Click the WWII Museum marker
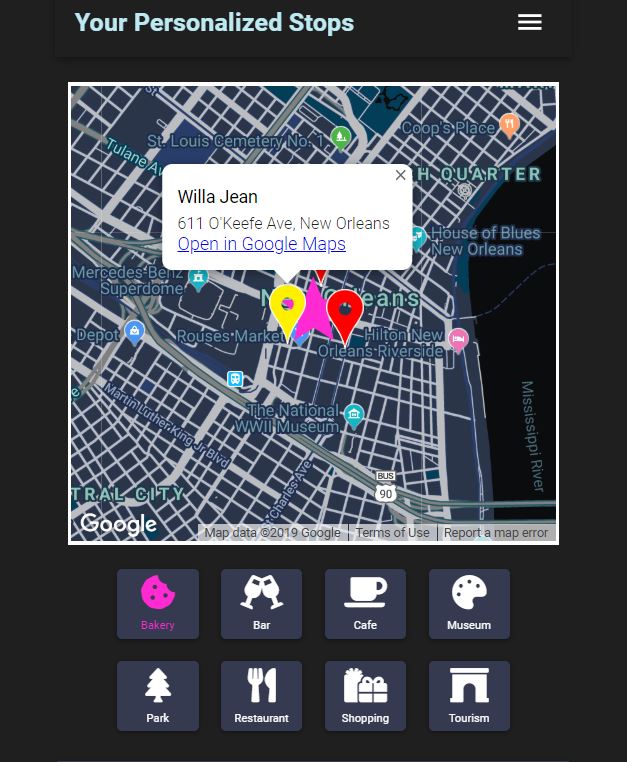Image resolution: width=627 pixels, height=762 pixels. coord(354,416)
